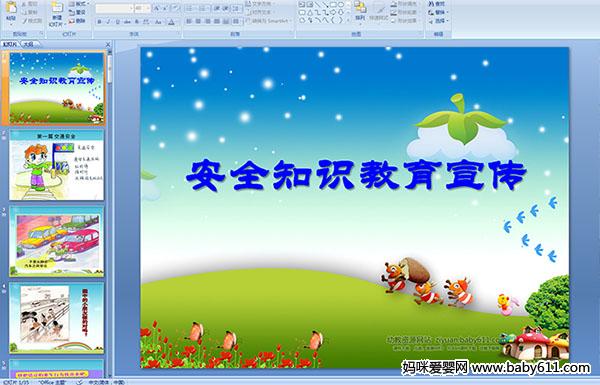Screen dimensions: 600x385
Task: Click the Change Case Aa icon
Action: (x=158, y=22)
